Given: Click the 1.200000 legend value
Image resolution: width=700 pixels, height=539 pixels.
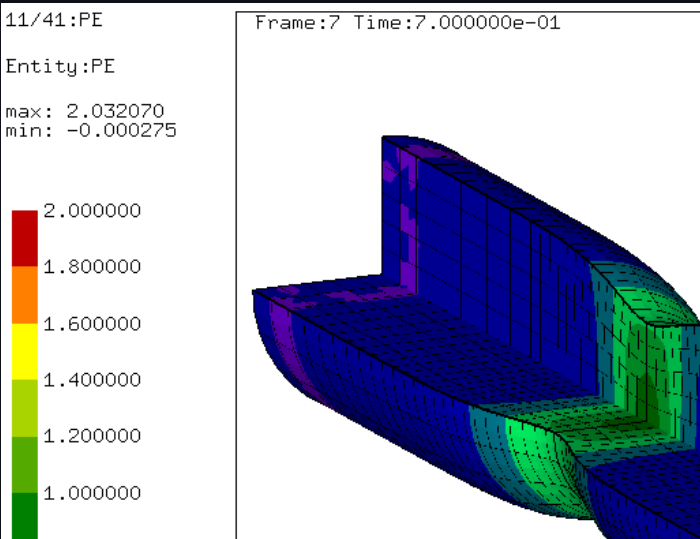Looking at the screenshot, I should click(92, 436).
